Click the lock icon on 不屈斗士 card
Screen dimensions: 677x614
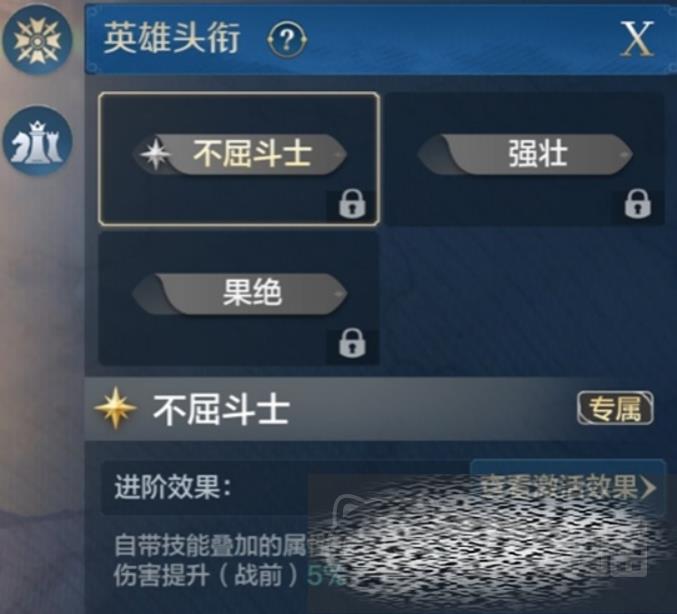[352, 204]
